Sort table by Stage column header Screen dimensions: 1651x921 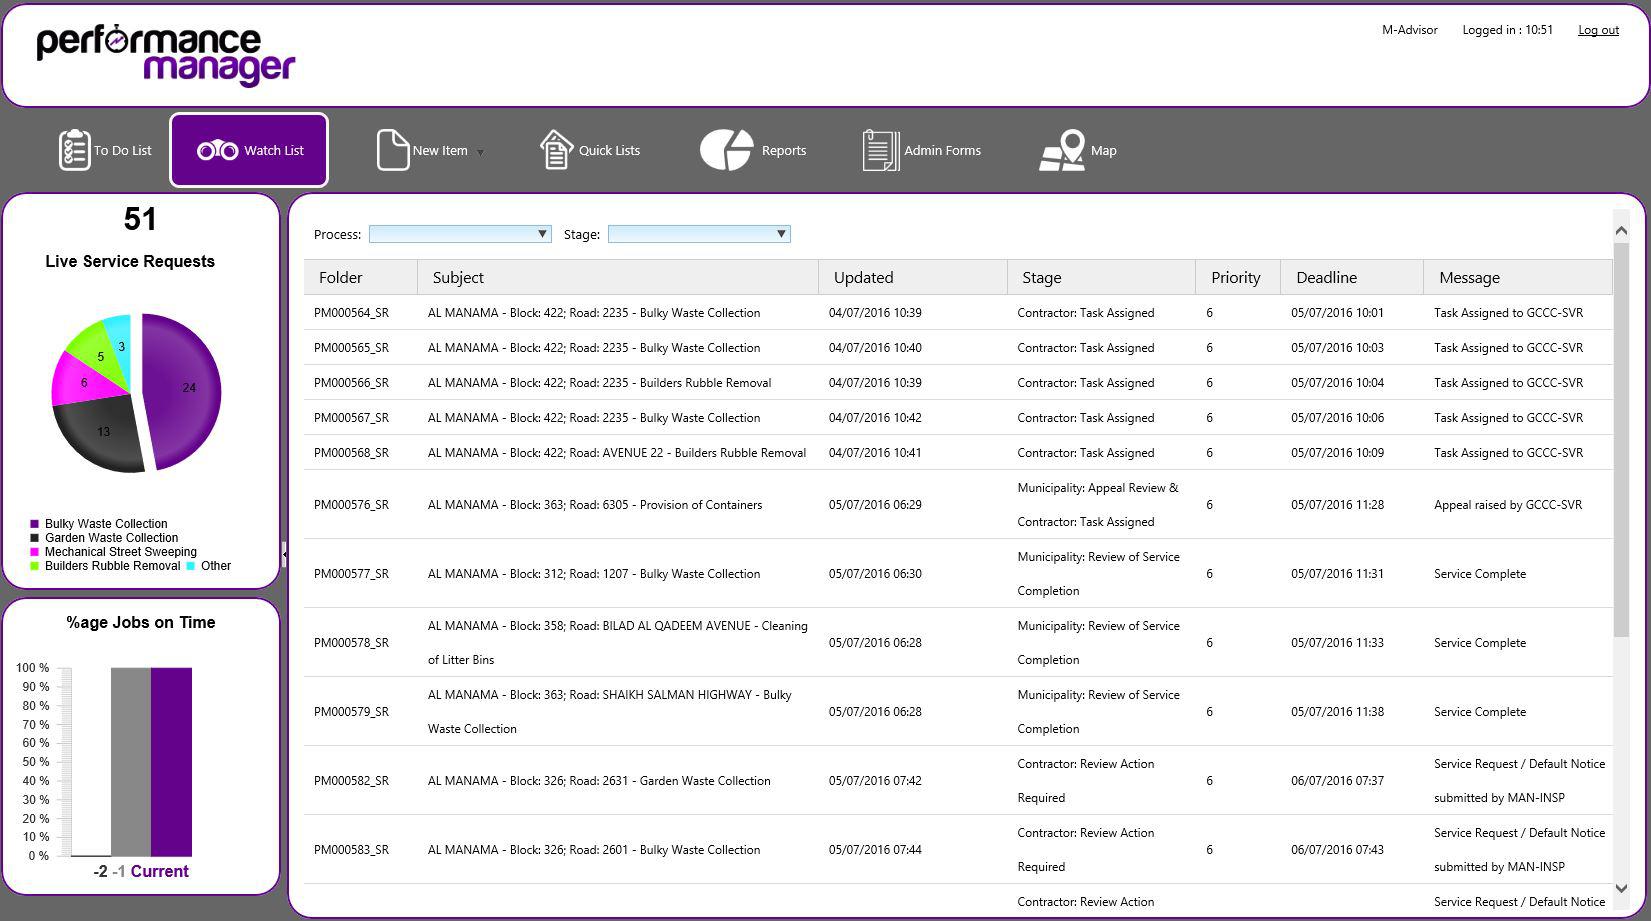coord(1102,277)
